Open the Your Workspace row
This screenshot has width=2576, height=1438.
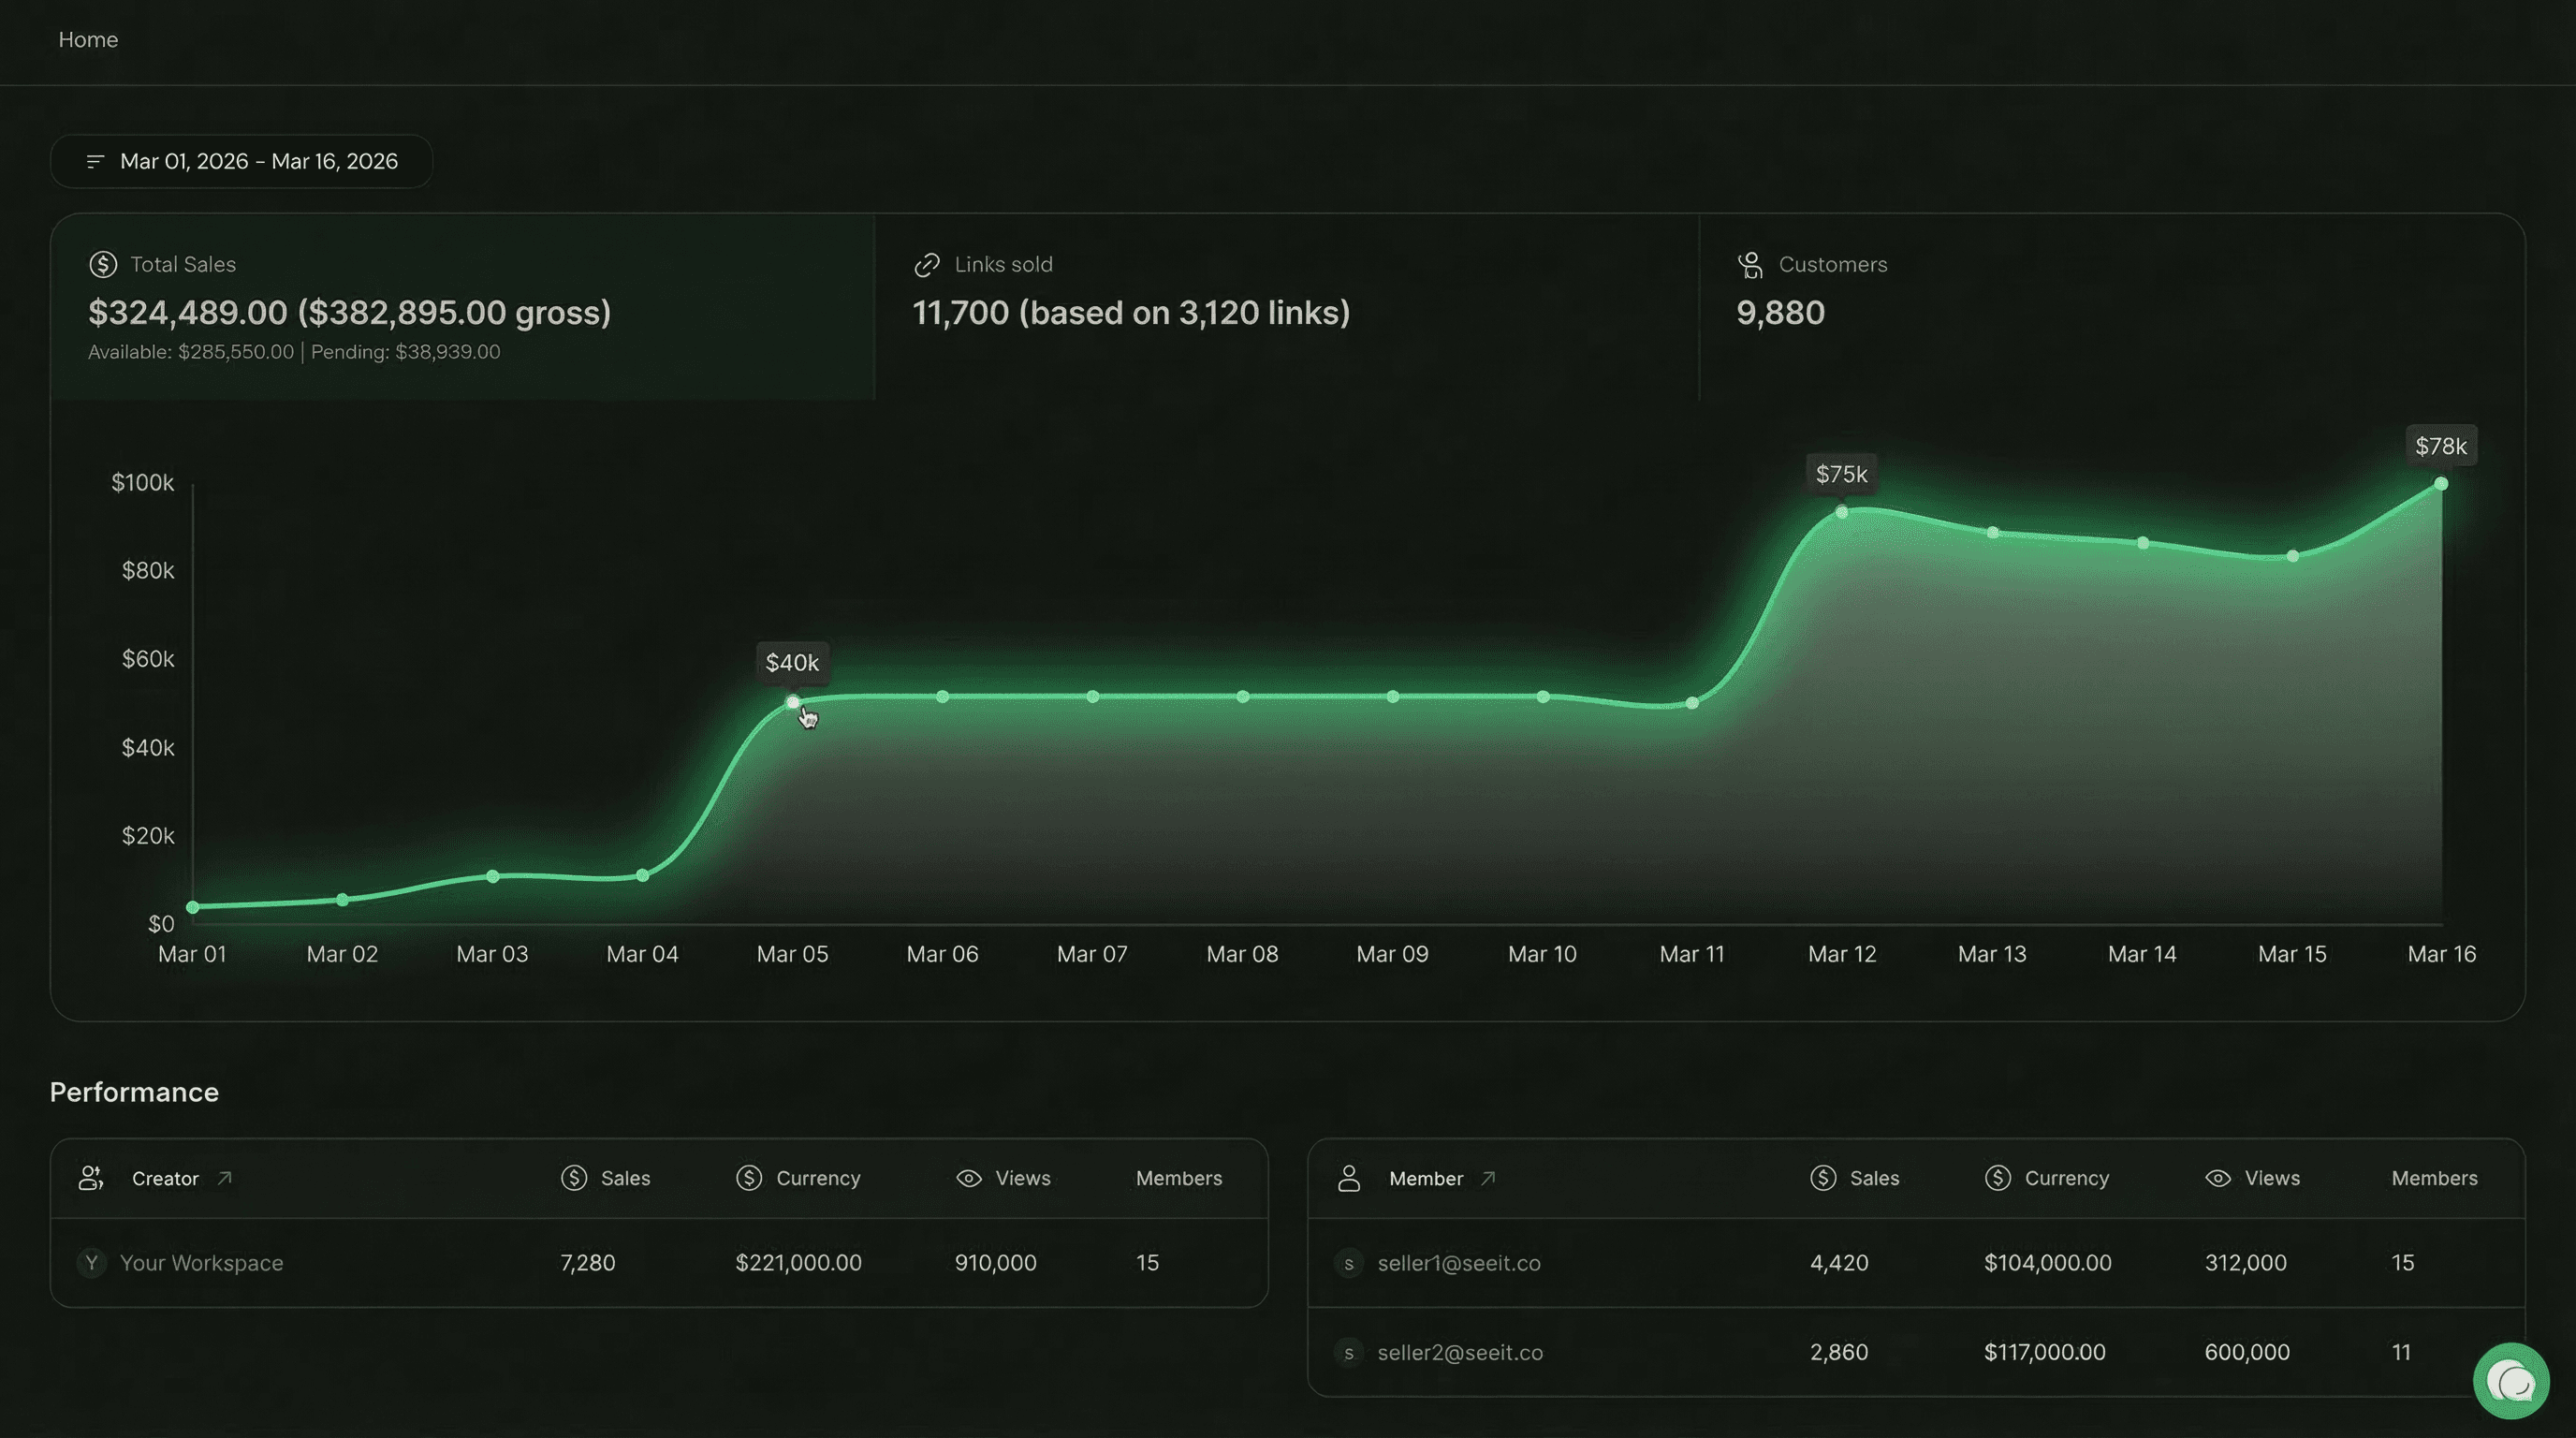pos(200,1262)
